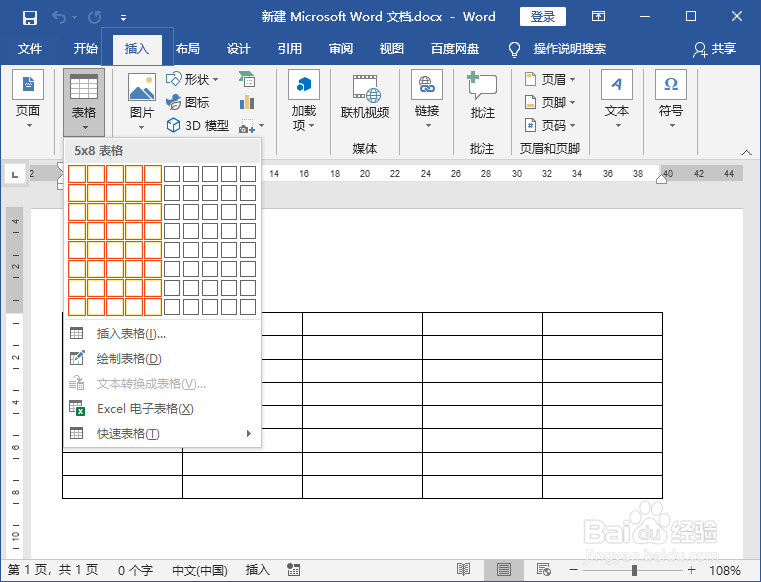Click the 0 个字 word count

[x=135, y=570]
